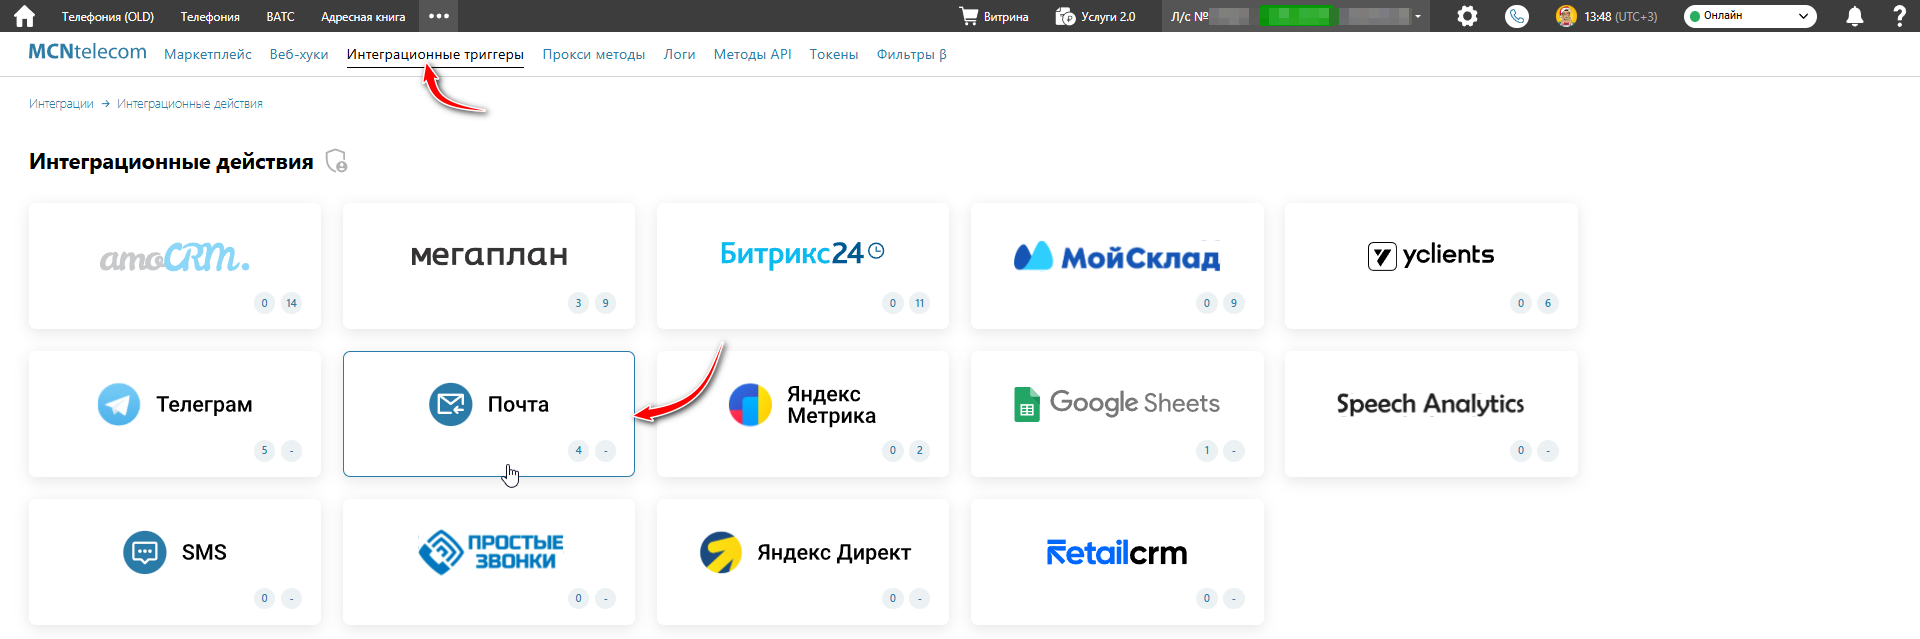Viewport: 1920px width, 639px height.
Task: Click amoCRM badge showing 14
Action: click(x=291, y=303)
